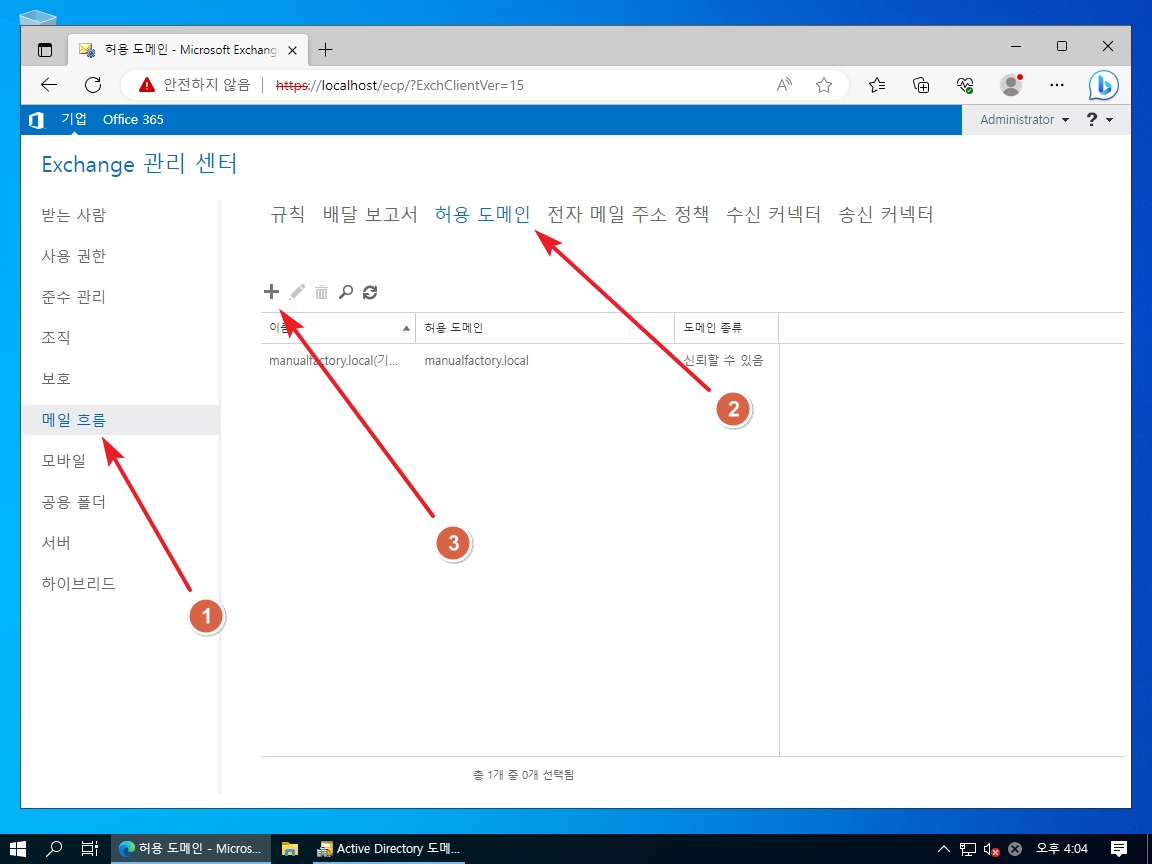Open notification center icon

[x=1118, y=849]
